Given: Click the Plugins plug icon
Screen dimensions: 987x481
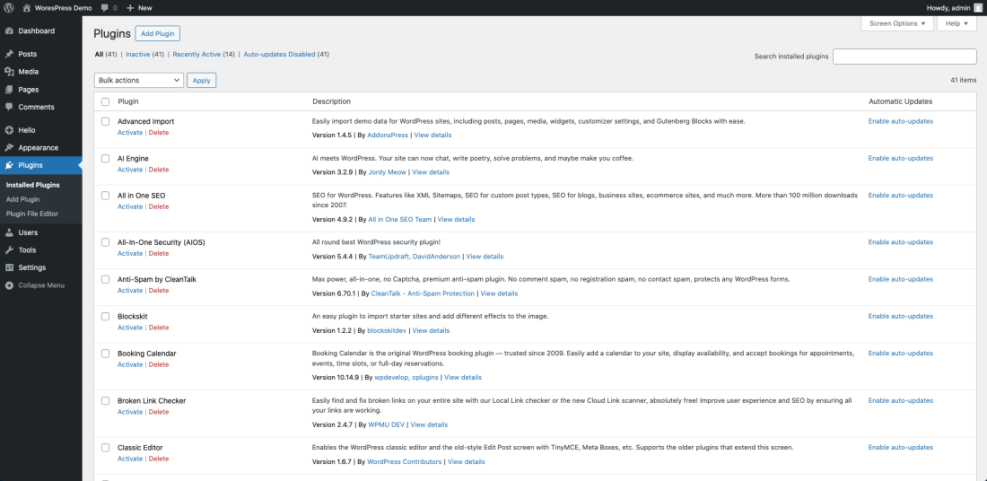Looking at the screenshot, I should [9, 166].
